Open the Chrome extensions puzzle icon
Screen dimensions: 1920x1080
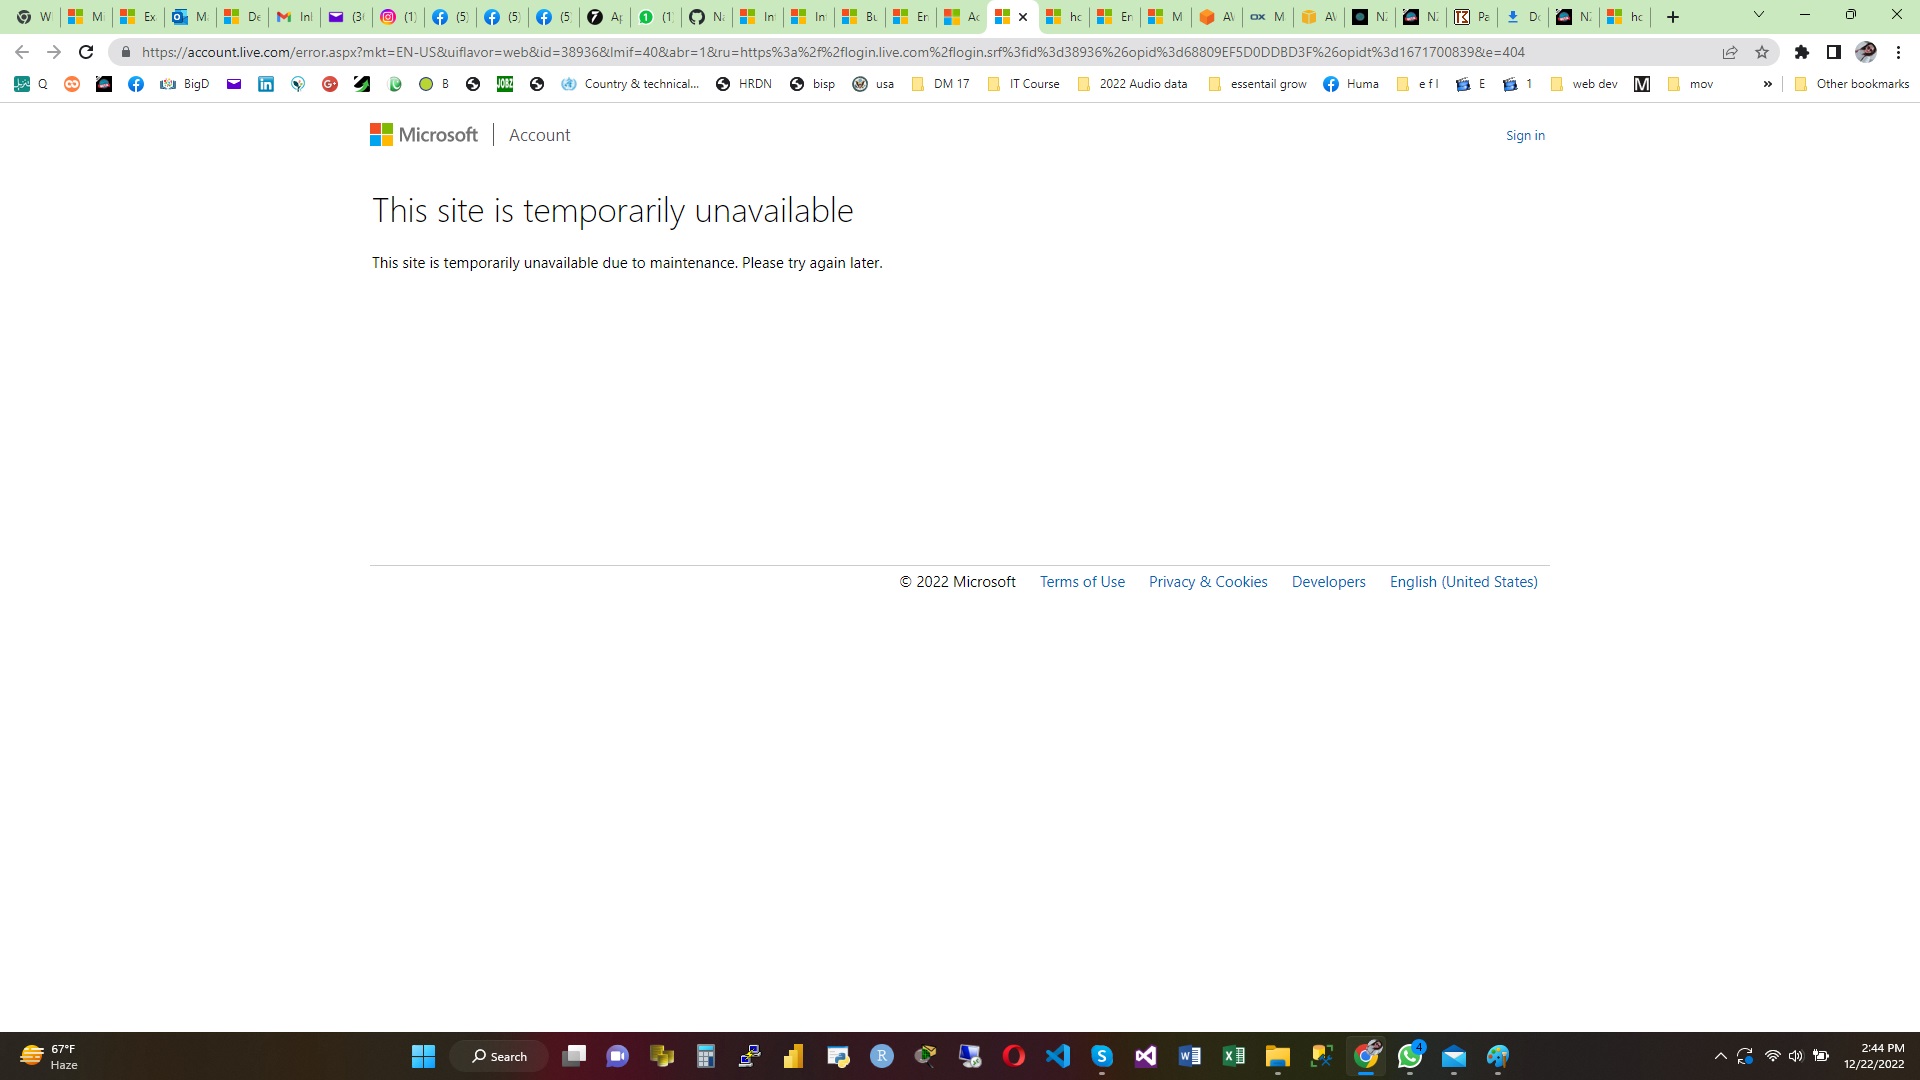tap(1802, 52)
